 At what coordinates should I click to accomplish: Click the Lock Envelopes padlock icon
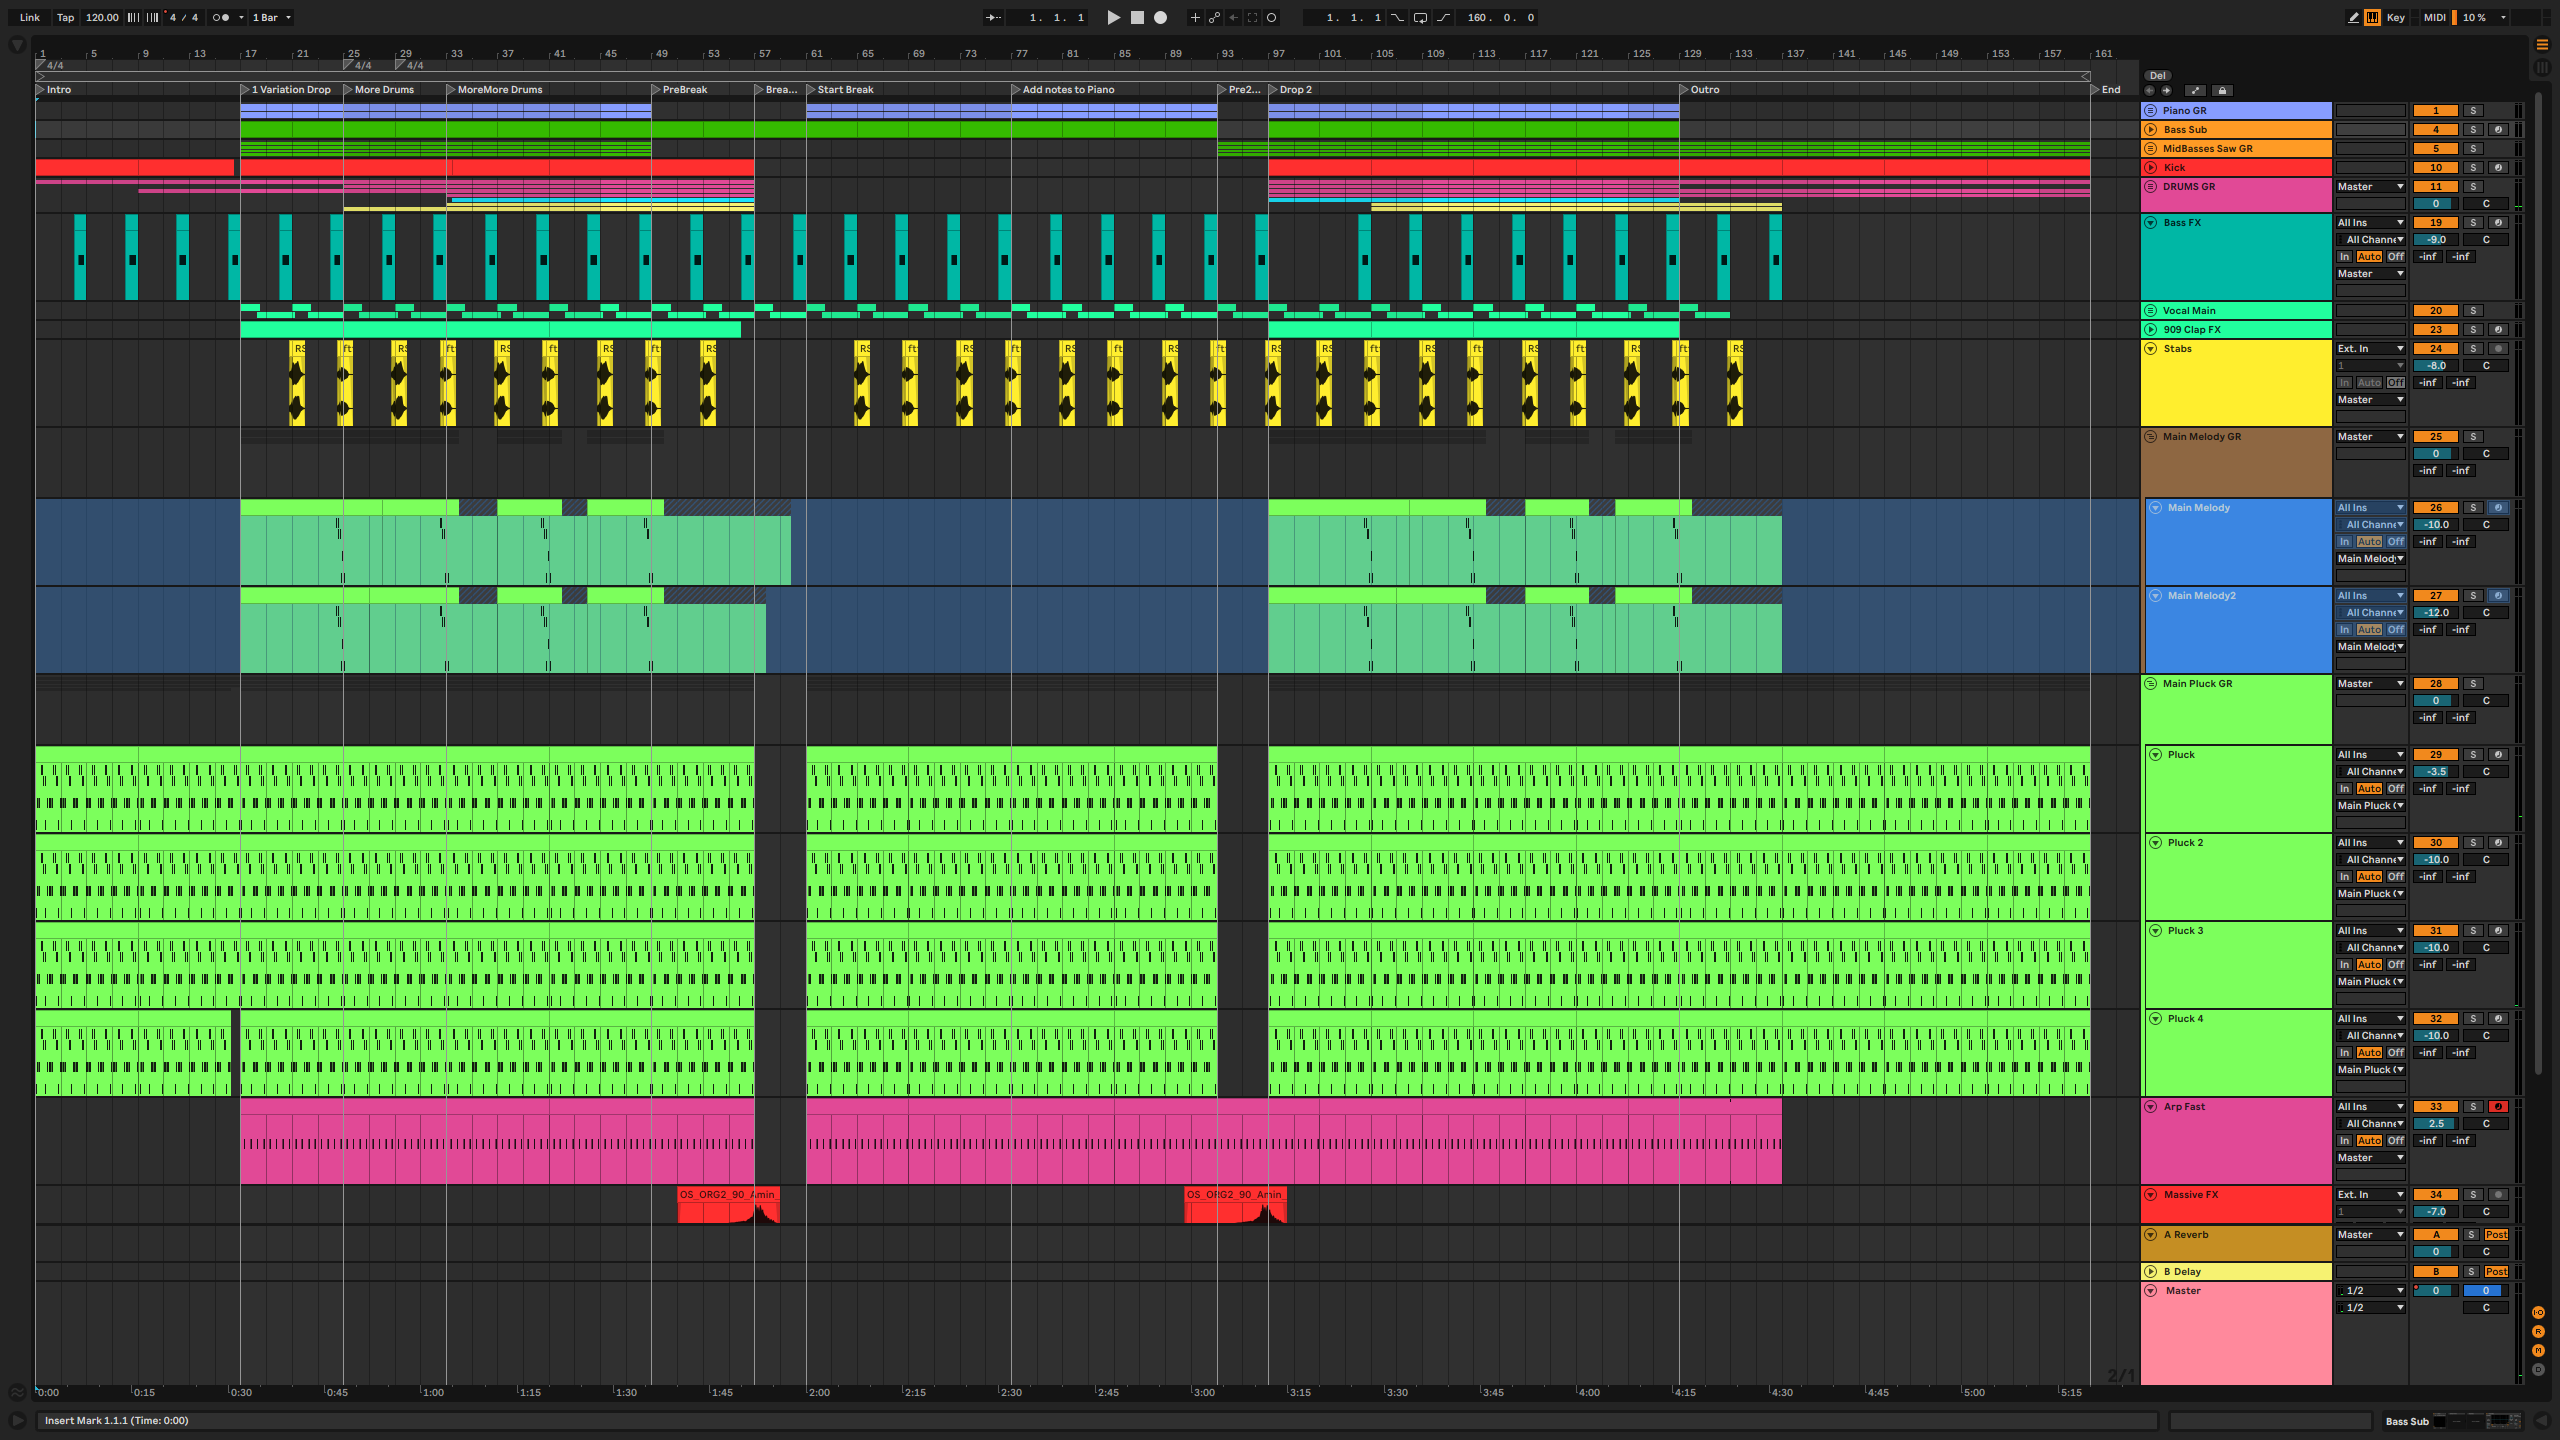tap(2222, 90)
